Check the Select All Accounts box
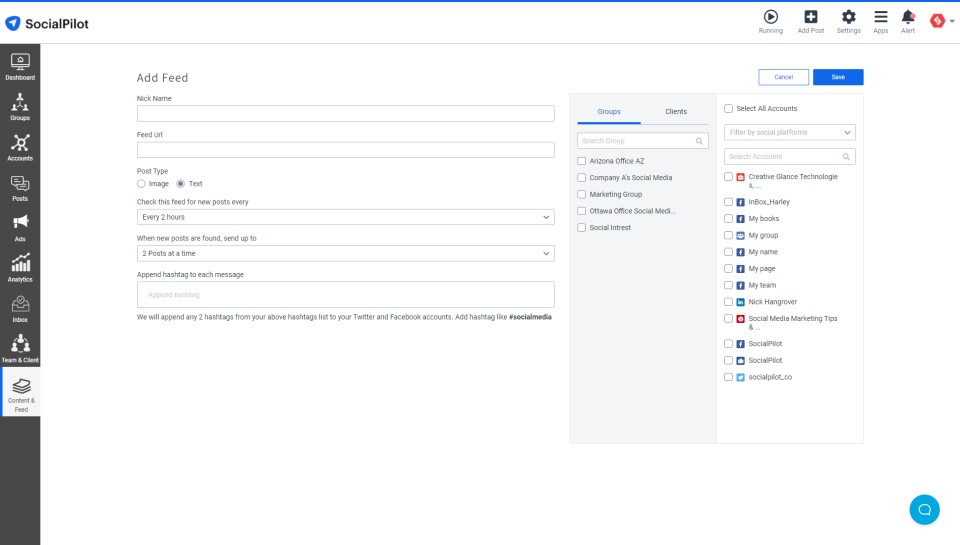Image resolution: width=960 pixels, height=545 pixels. tap(729, 108)
